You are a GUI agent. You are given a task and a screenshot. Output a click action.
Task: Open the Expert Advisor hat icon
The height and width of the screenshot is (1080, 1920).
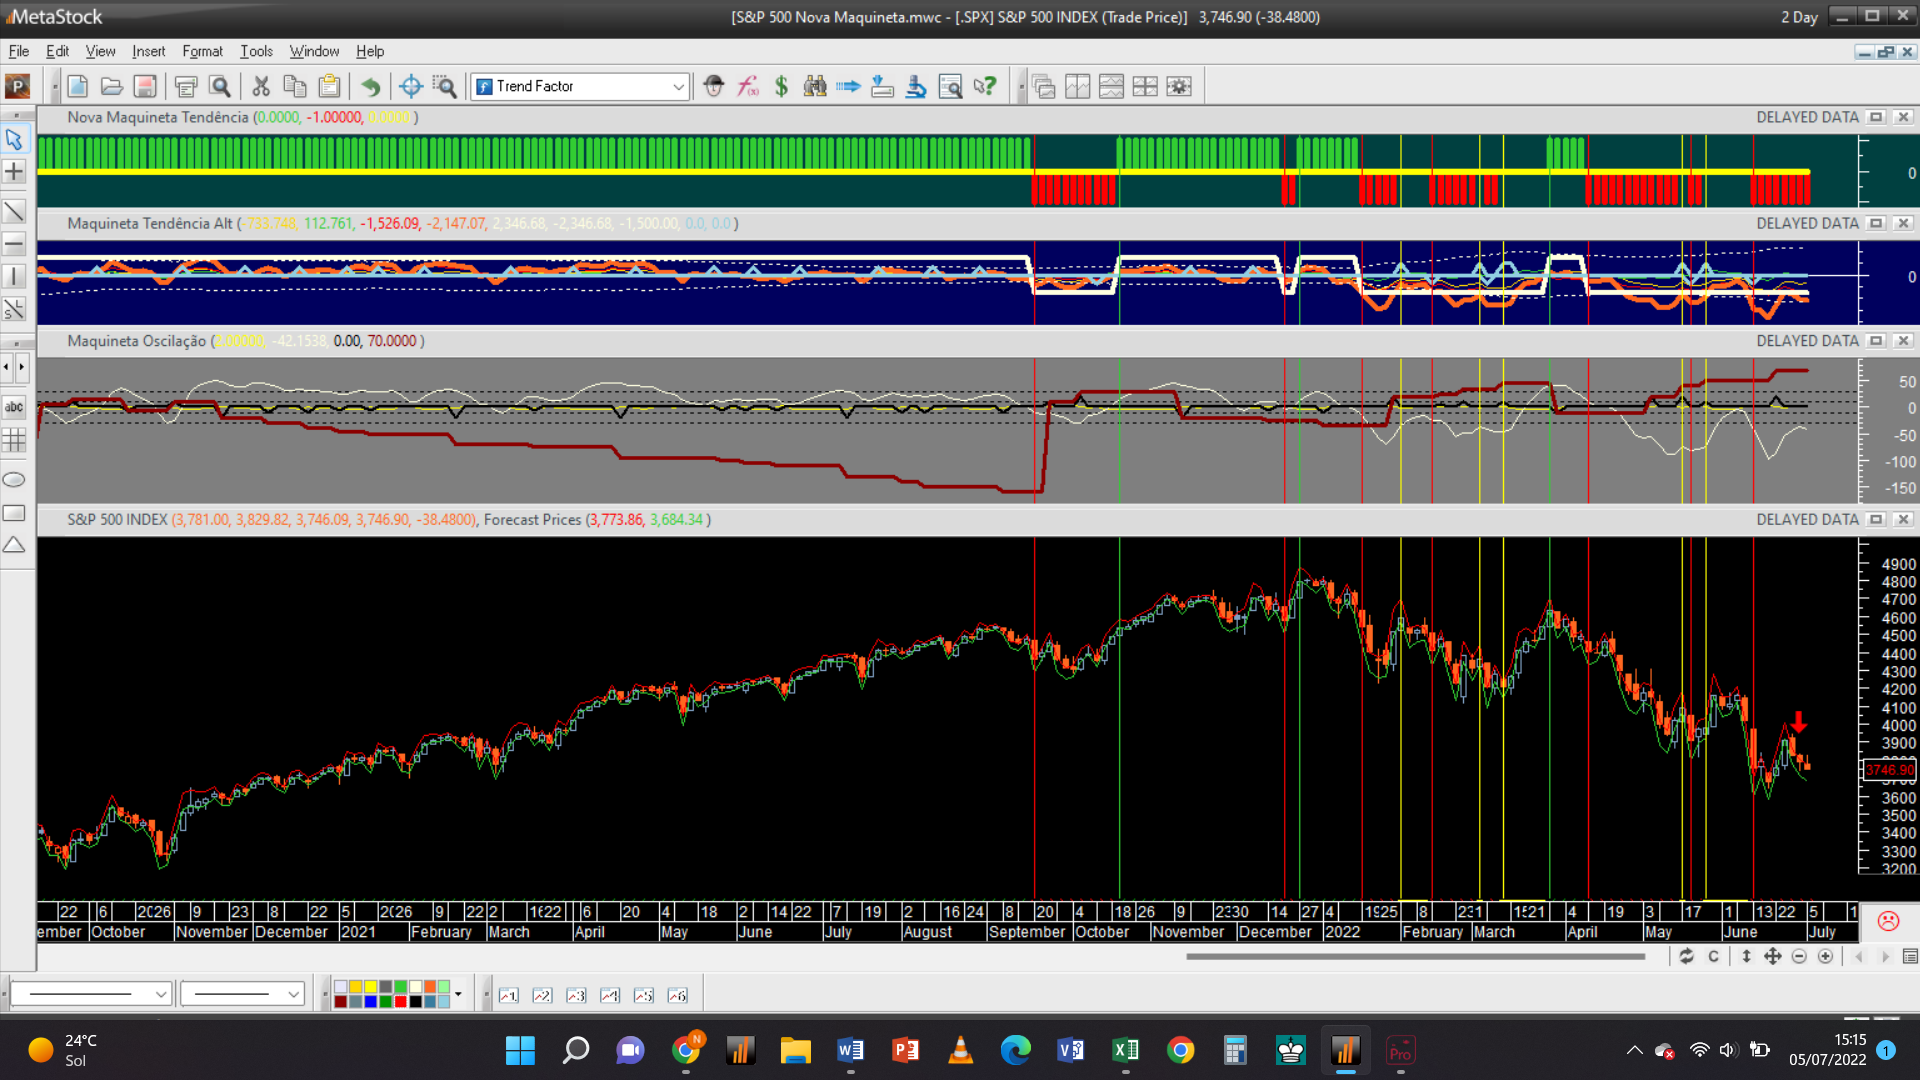pos(713,86)
